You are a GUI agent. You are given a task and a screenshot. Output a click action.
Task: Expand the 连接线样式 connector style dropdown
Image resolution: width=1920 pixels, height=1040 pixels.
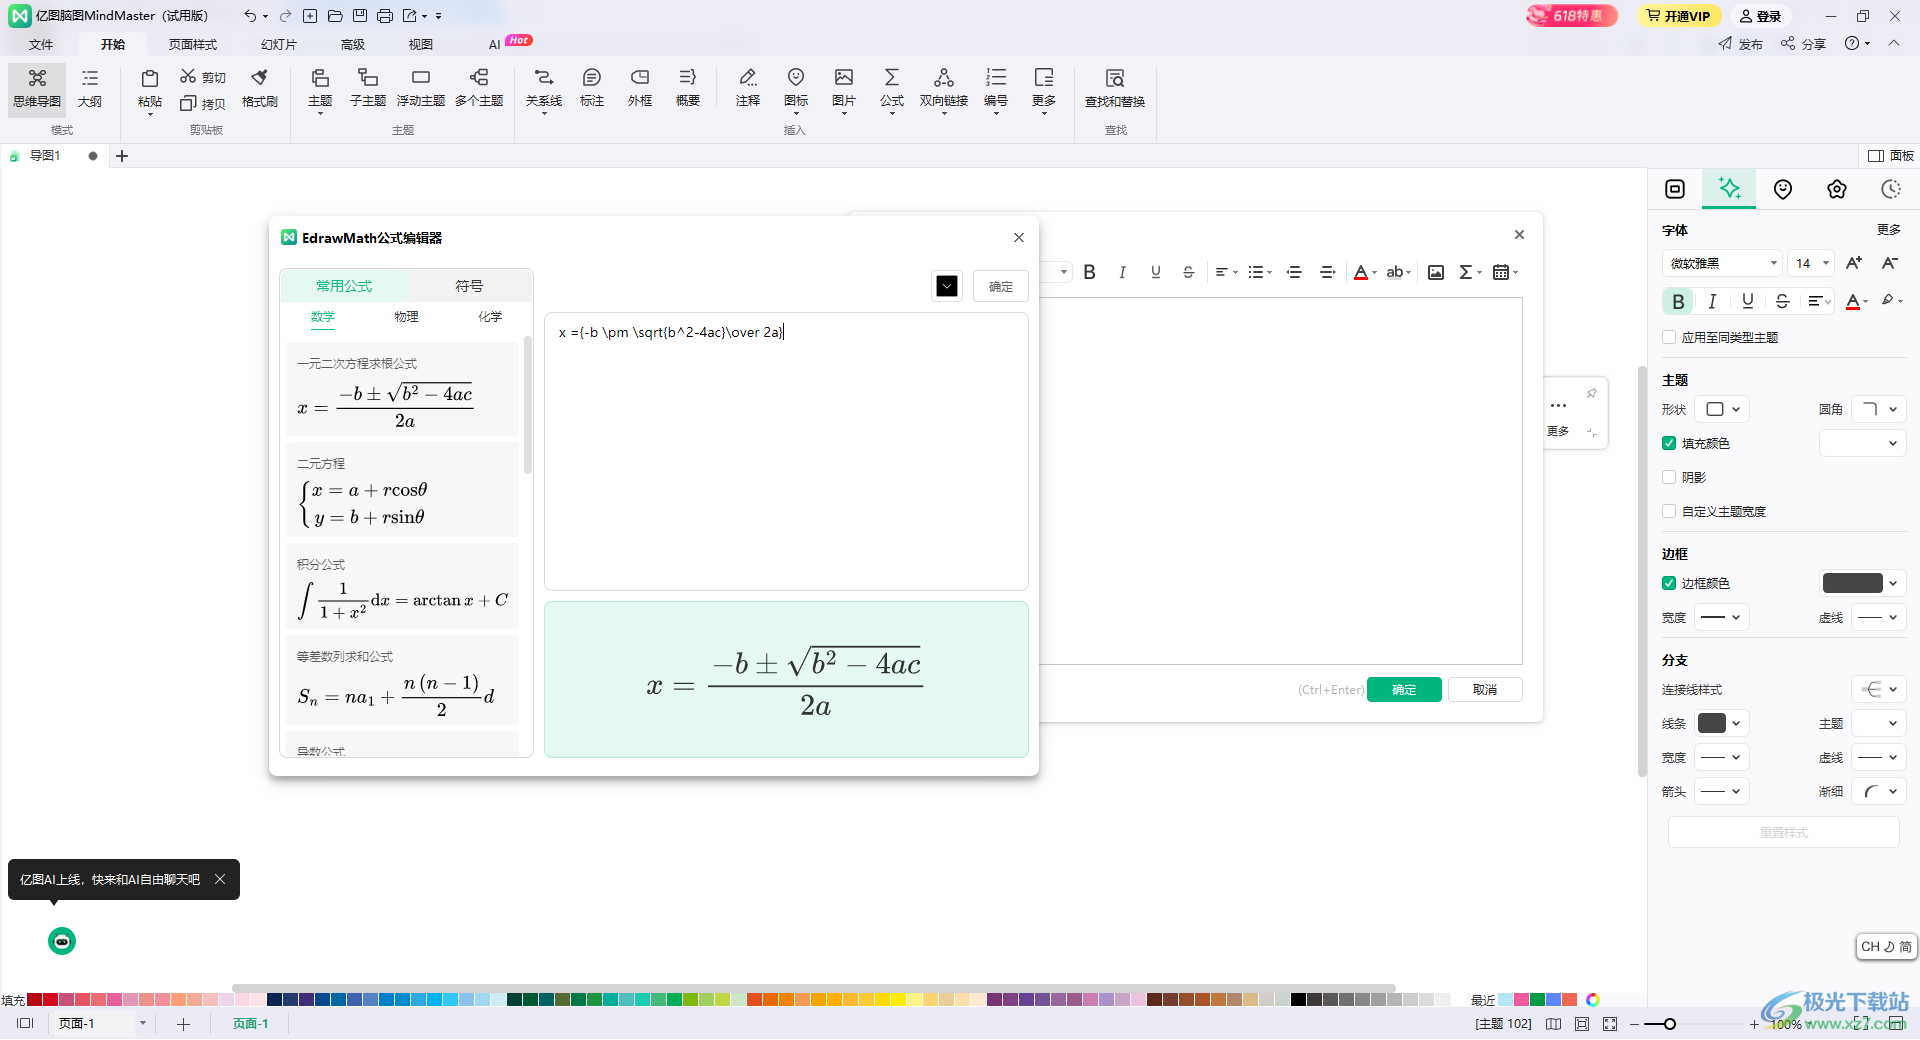(1879, 689)
